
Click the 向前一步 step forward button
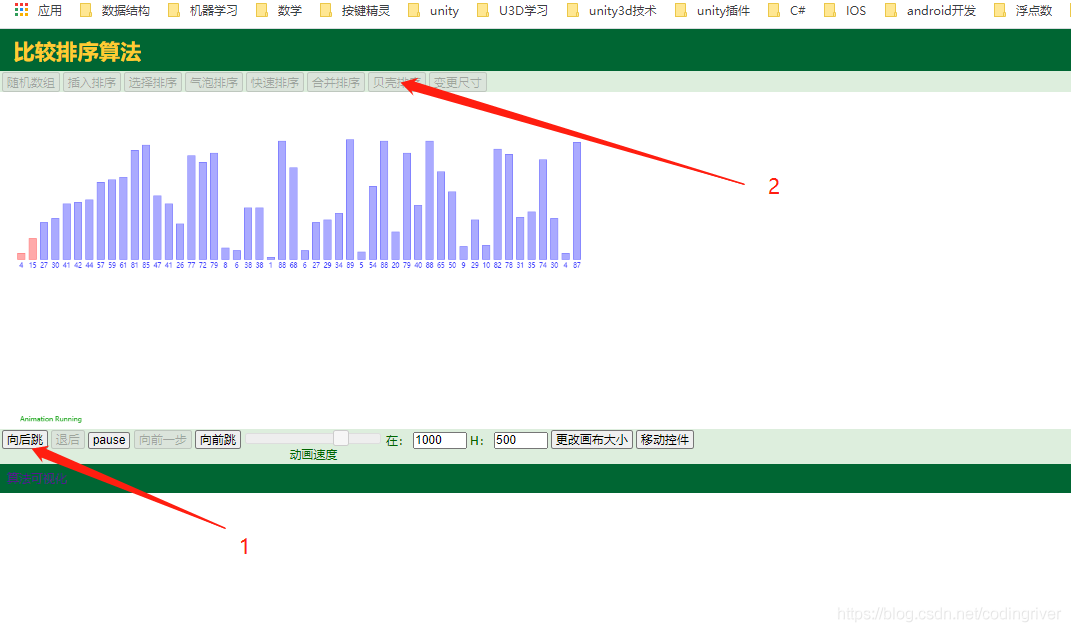[163, 439]
